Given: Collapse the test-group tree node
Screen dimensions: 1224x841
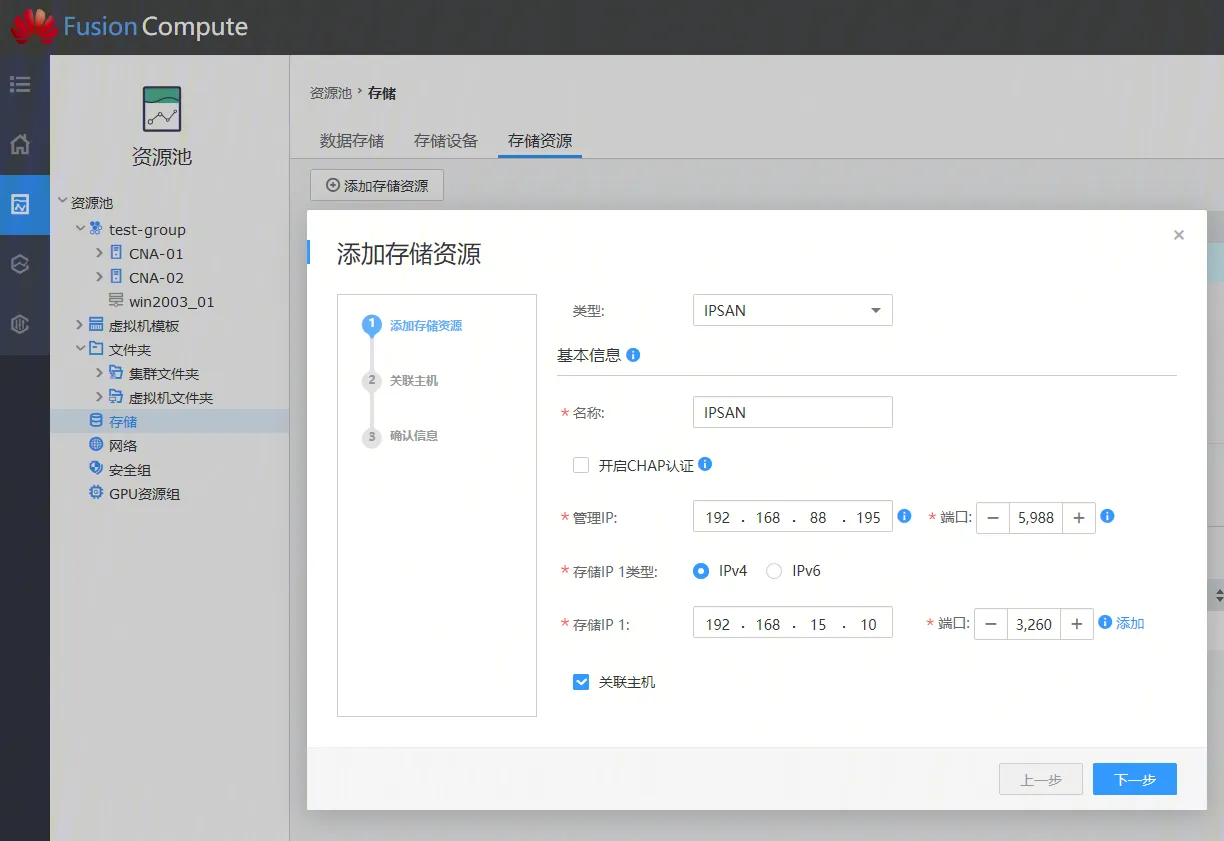Looking at the screenshot, I should [80, 229].
